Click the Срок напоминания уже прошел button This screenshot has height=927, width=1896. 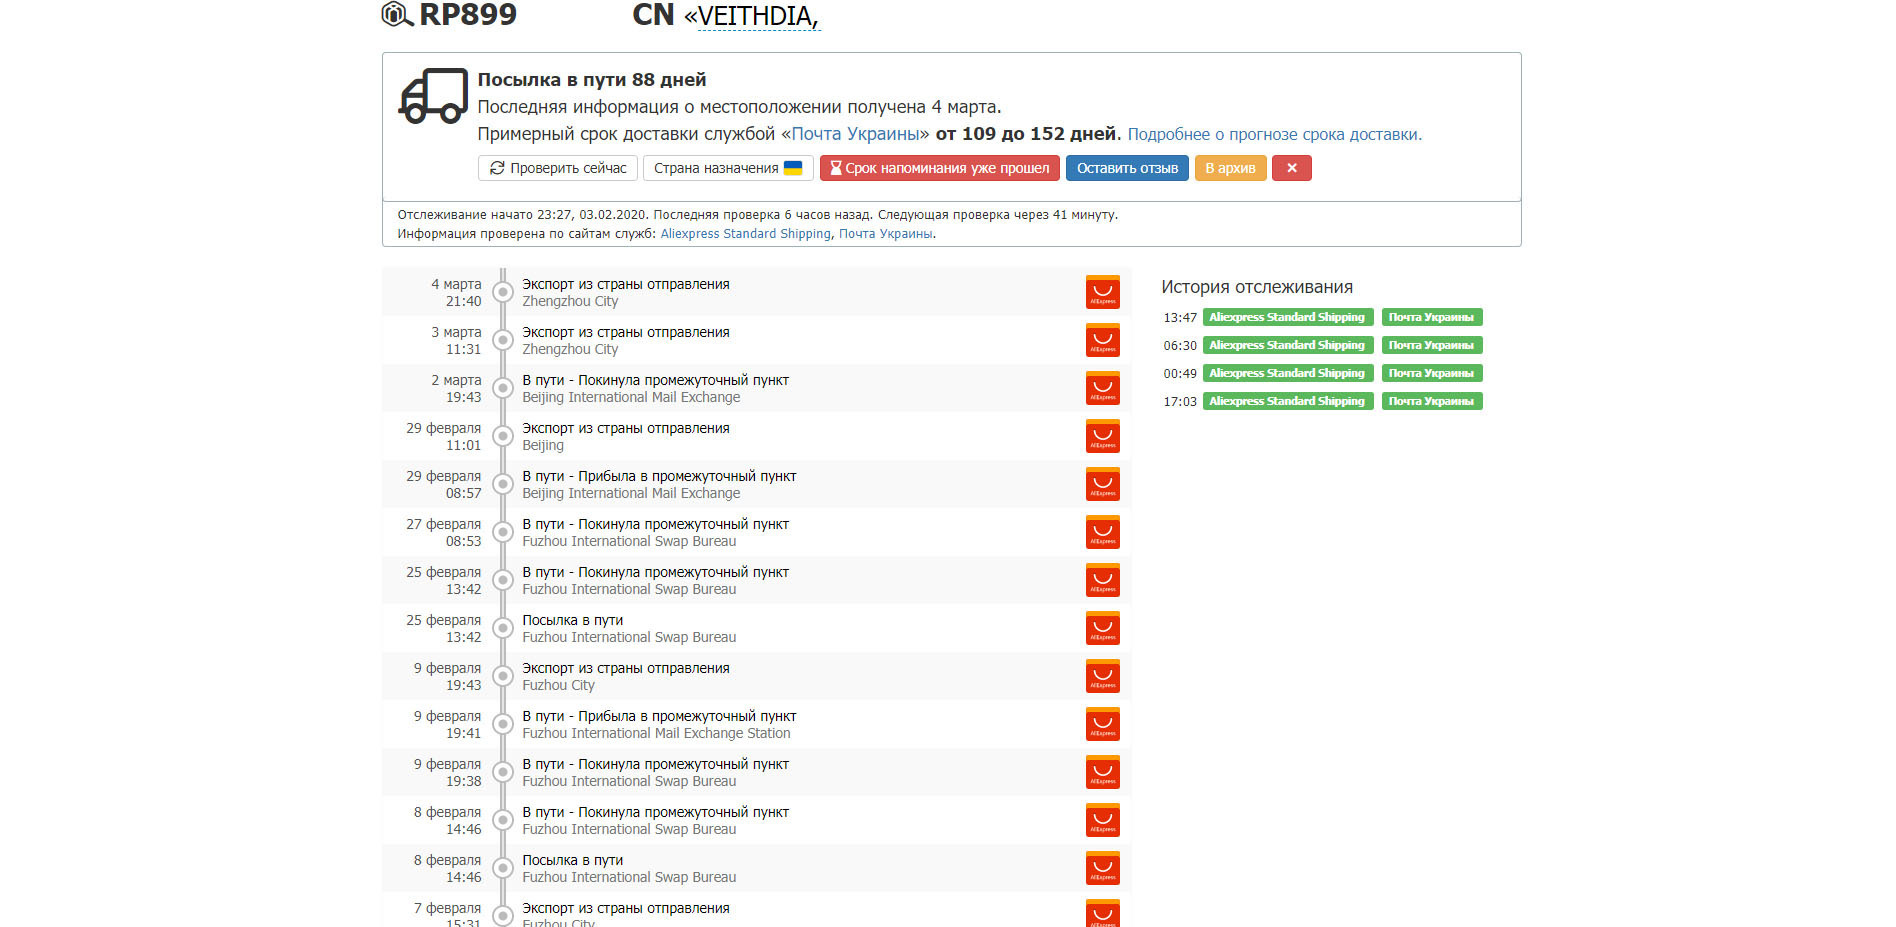tap(940, 168)
